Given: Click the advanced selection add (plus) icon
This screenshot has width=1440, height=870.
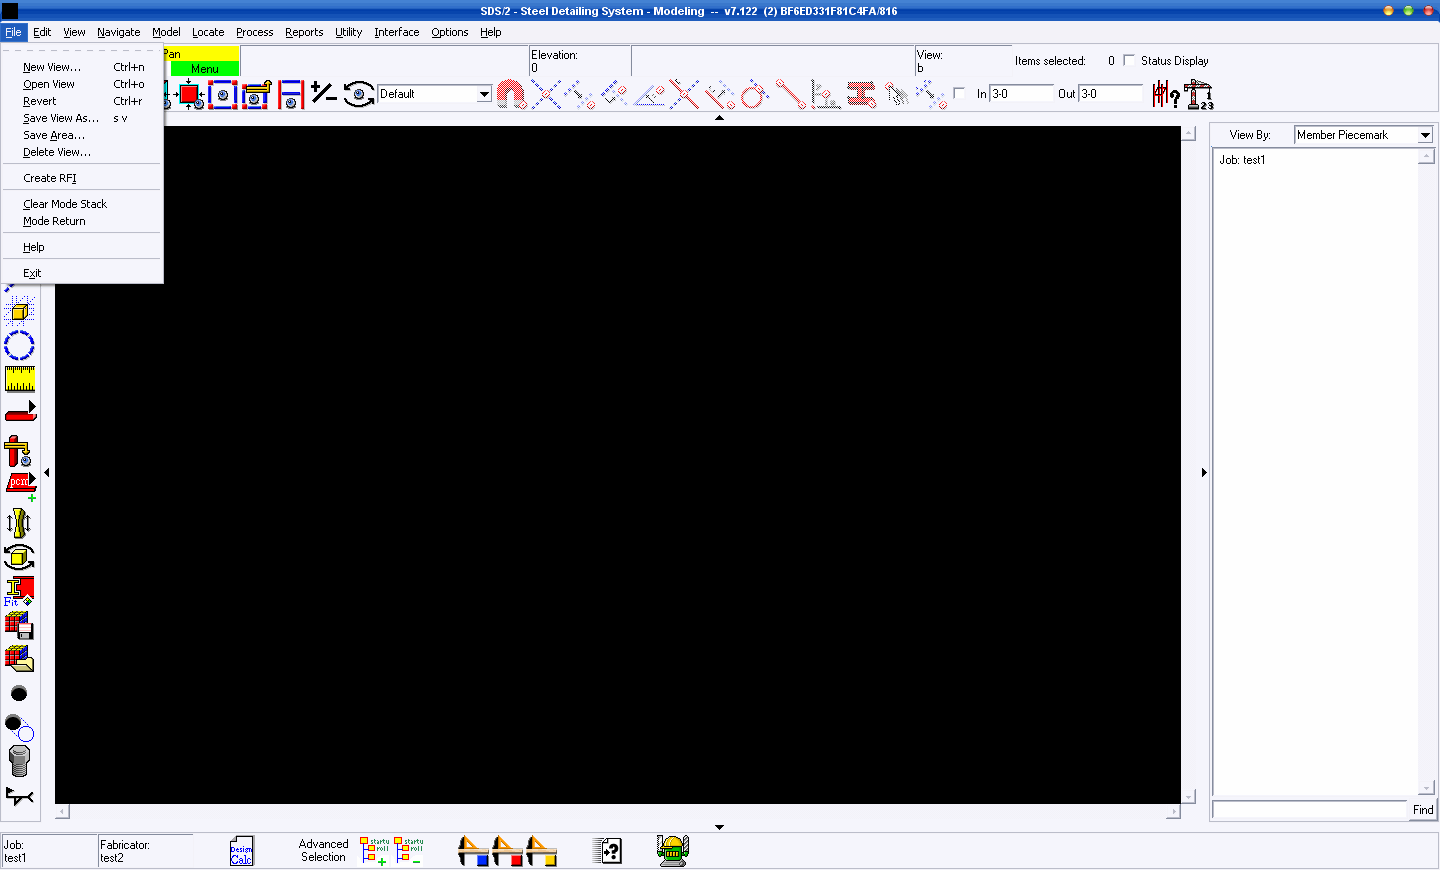Looking at the screenshot, I should [x=375, y=851].
